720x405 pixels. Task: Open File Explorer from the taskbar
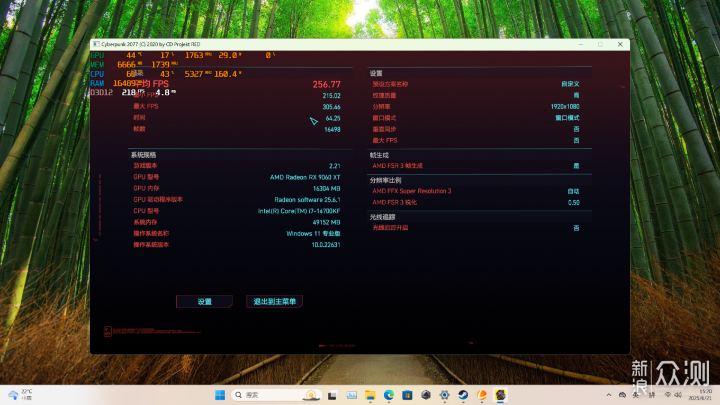click(x=370, y=395)
